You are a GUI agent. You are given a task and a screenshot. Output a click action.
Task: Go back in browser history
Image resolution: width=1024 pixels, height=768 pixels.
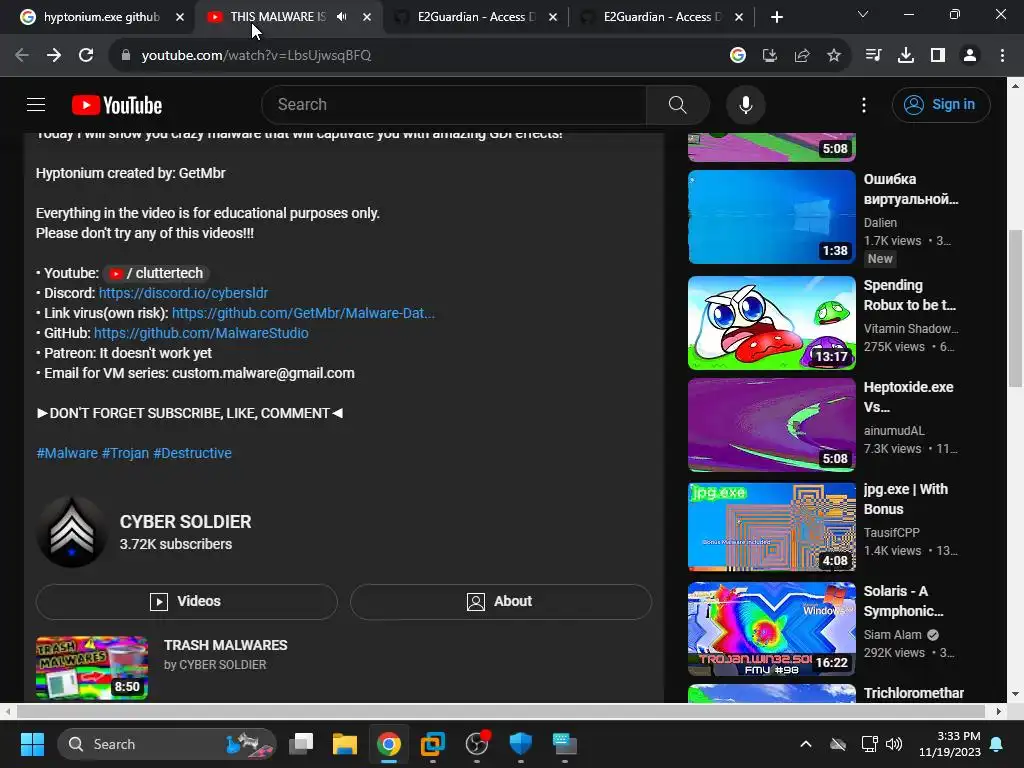[x=22, y=56]
